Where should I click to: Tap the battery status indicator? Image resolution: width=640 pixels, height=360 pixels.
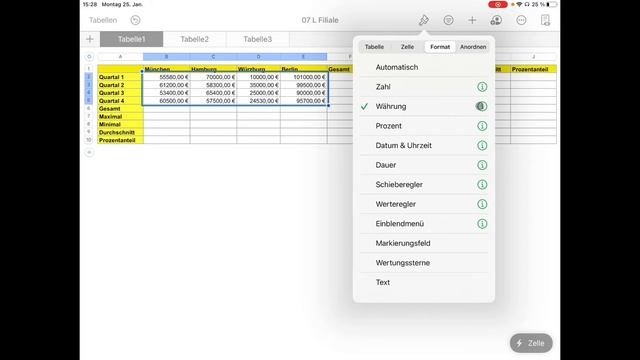(x=551, y=4)
